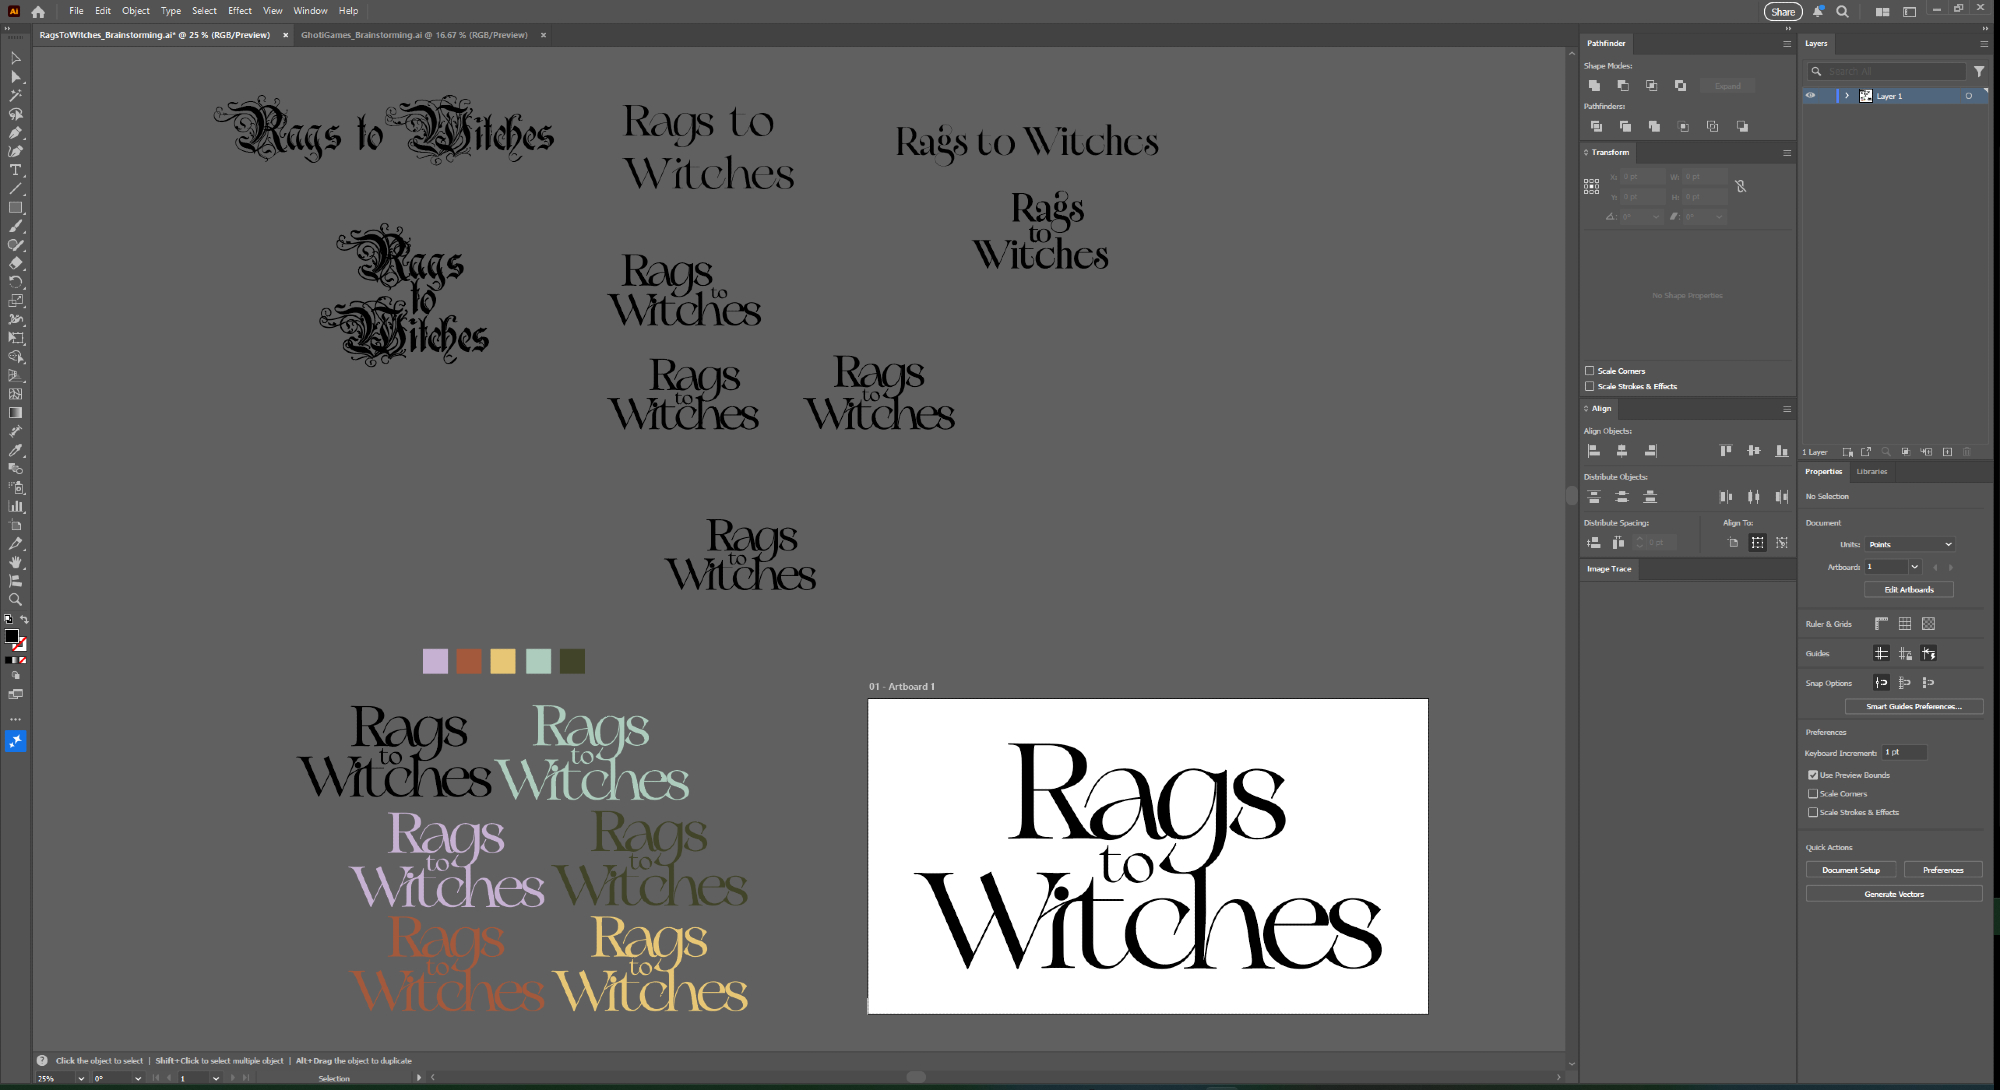The height and width of the screenshot is (1090, 2000).
Task: Select the Zoom tool
Action: click(x=15, y=600)
